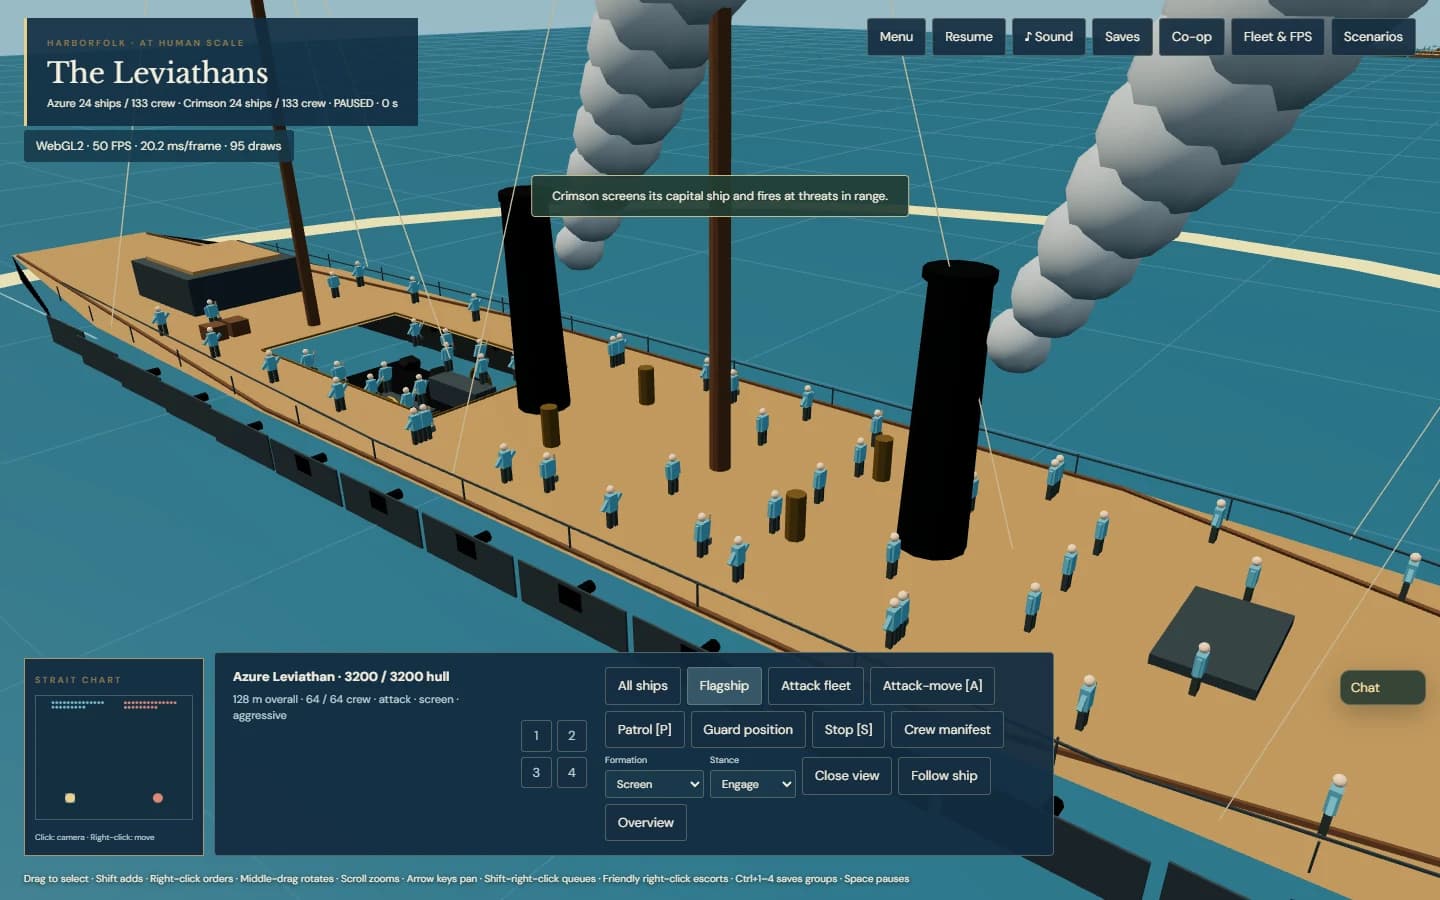1440x900 pixels.
Task: Toggle the Sound button
Action: tap(1048, 37)
